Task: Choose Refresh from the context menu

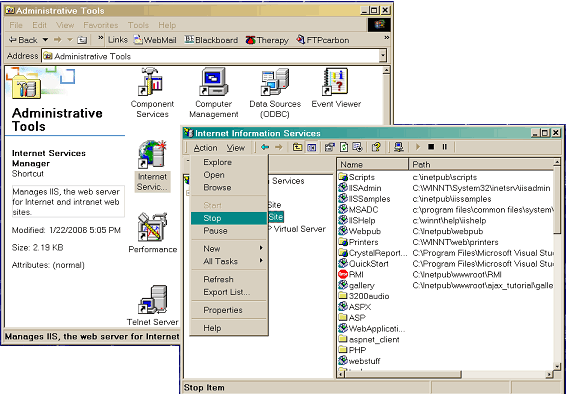Action: (x=229, y=279)
